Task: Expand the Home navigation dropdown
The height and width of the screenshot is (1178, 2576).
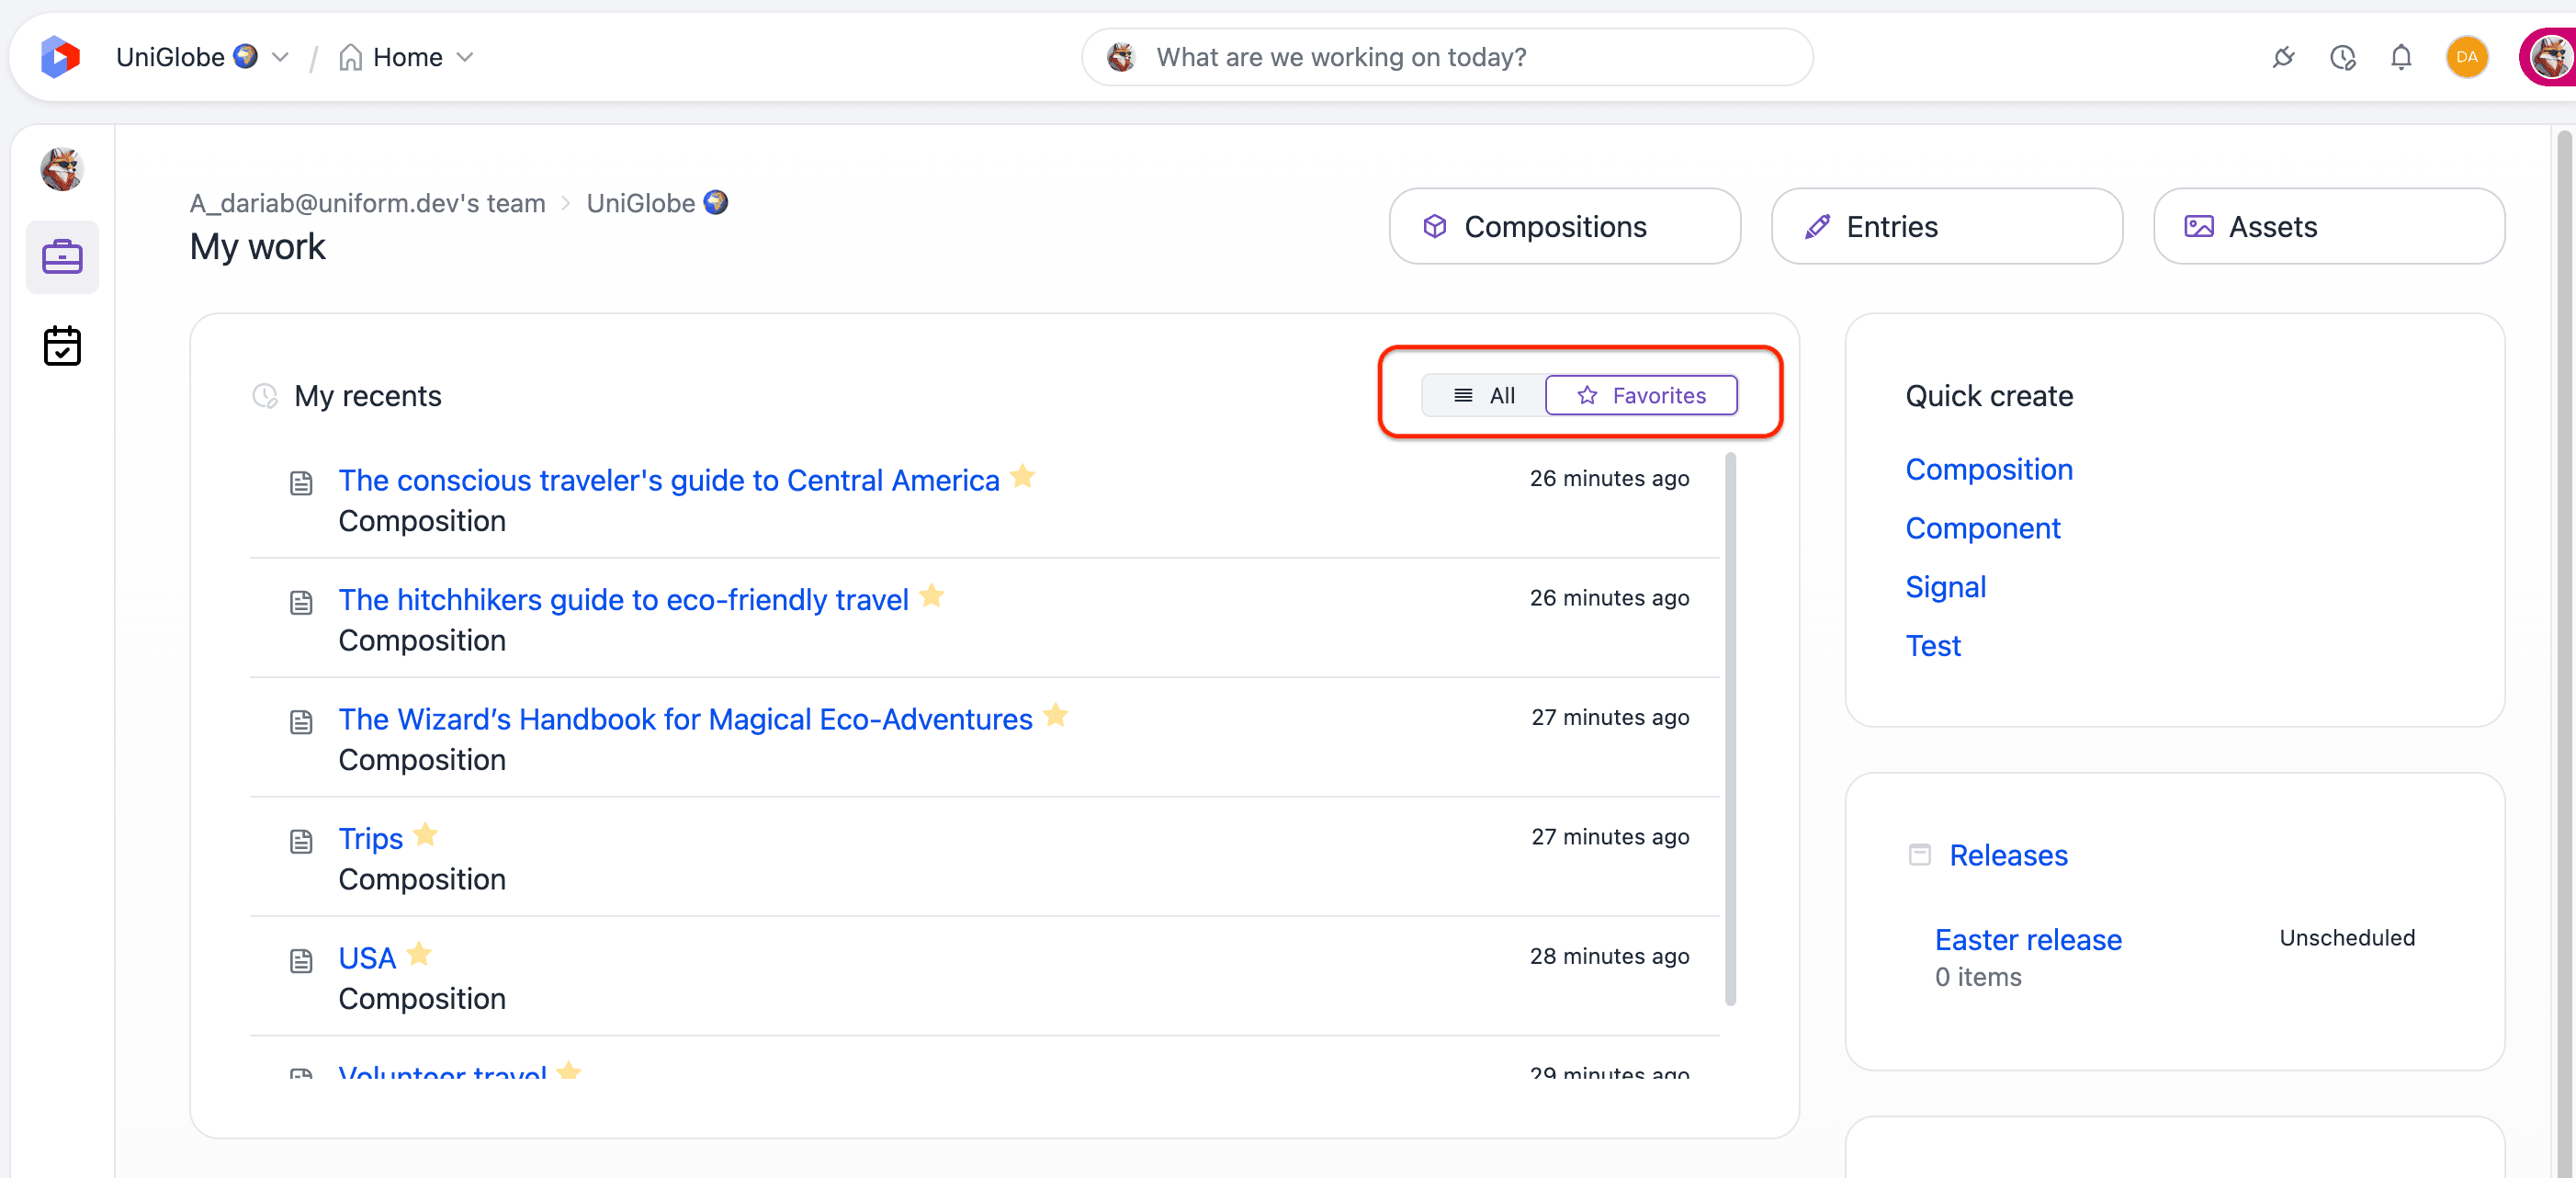Action: coord(465,58)
